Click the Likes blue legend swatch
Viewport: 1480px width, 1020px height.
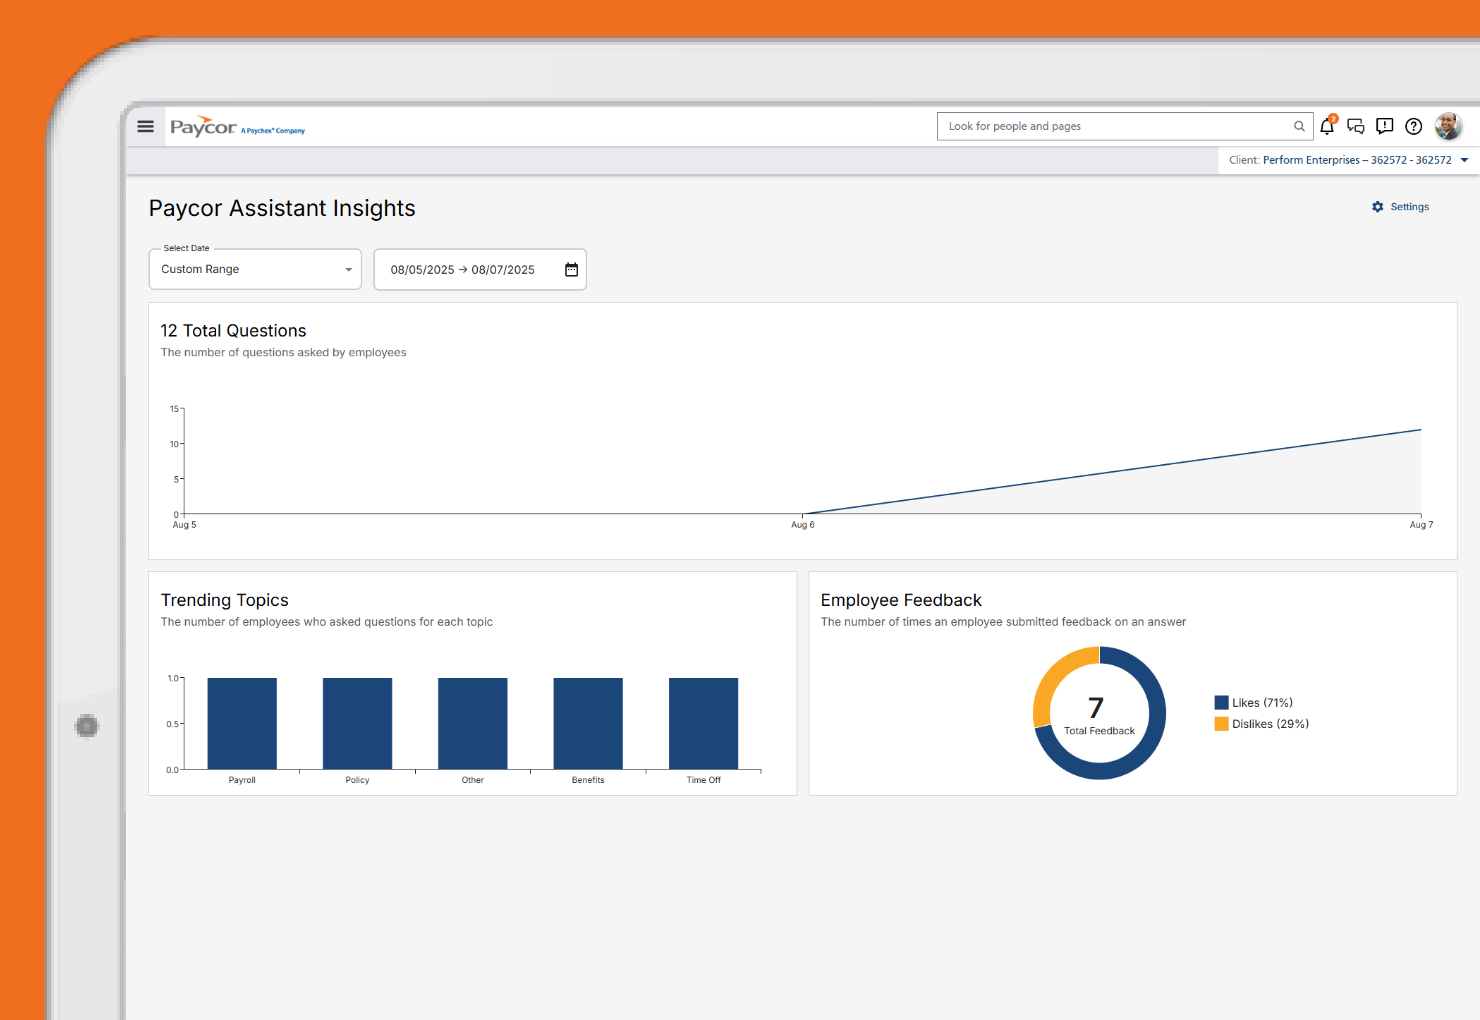[1221, 703]
